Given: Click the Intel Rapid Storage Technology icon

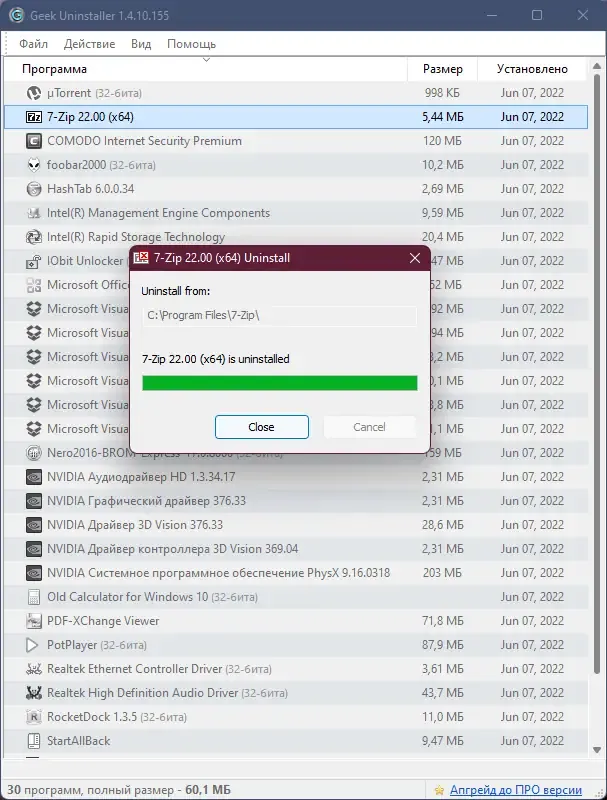Looking at the screenshot, I should 34,237.
